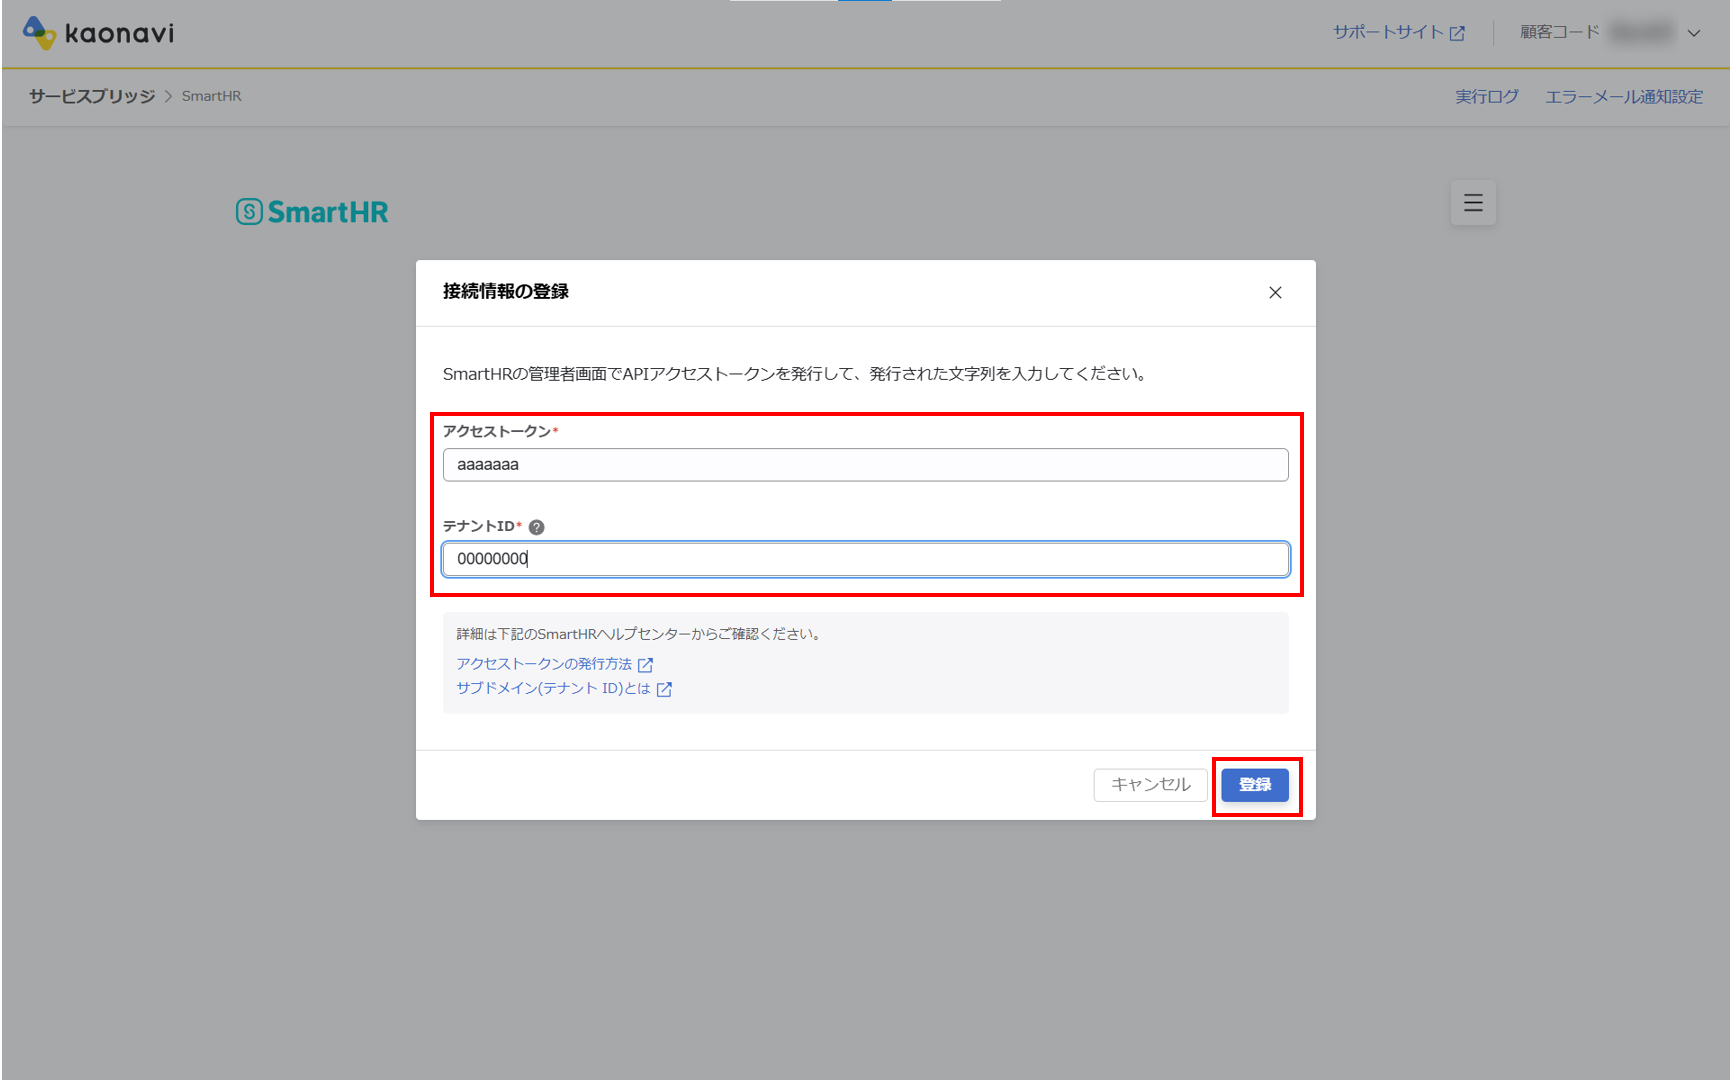This screenshot has width=1730, height=1080.
Task: Click the 登録 button
Action: (1254, 785)
